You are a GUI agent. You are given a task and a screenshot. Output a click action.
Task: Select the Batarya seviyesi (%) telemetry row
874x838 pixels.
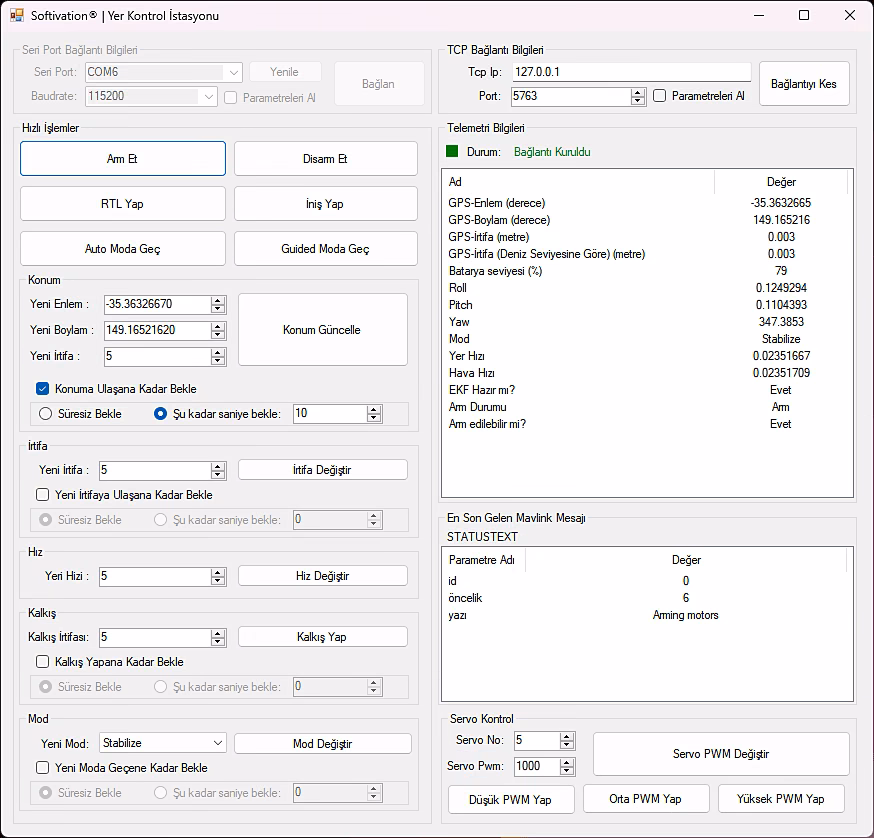pos(647,271)
